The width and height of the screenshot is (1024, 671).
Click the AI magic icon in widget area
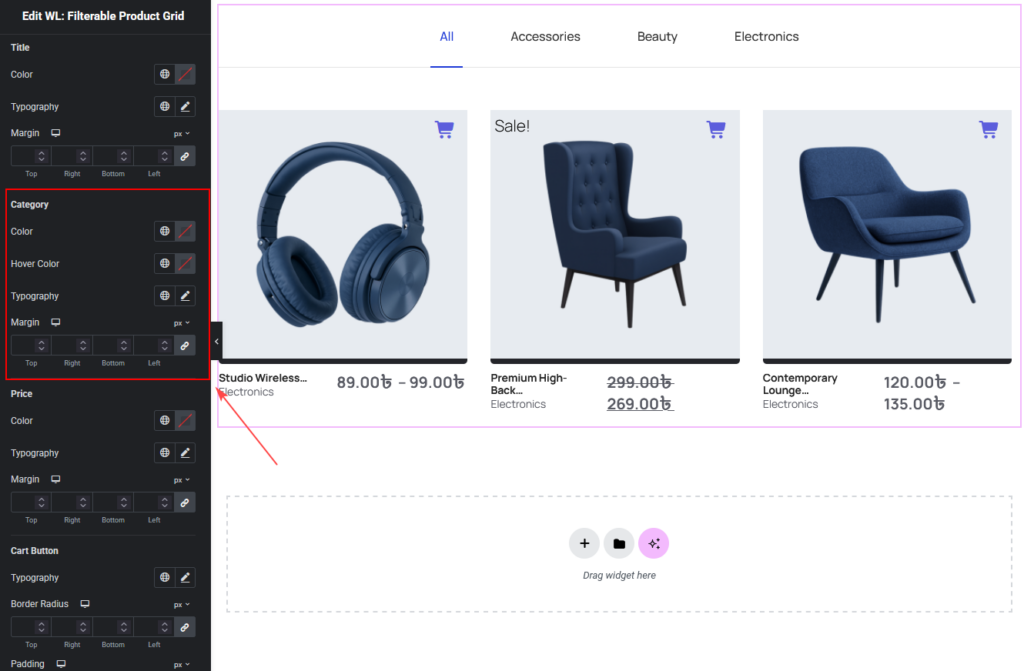click(654, 543)
